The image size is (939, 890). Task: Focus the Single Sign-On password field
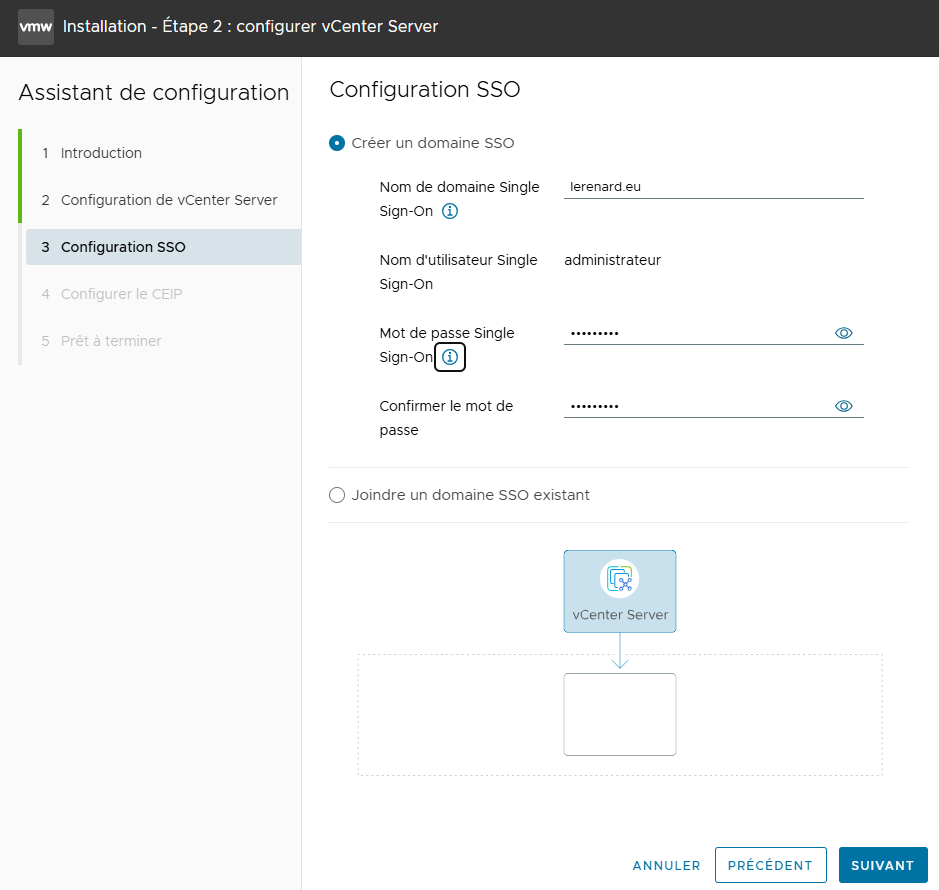(698, 333)
